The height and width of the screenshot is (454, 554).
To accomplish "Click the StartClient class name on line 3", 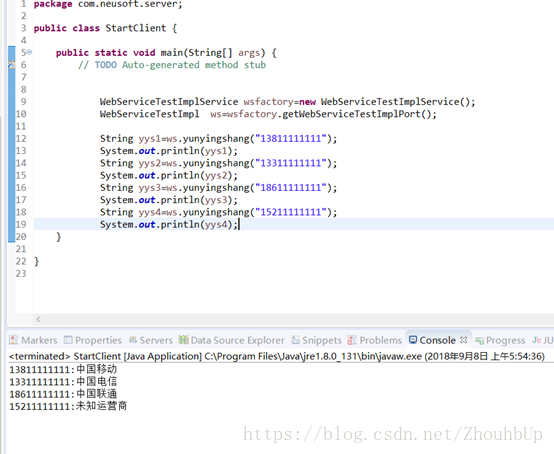I will 136,28.
